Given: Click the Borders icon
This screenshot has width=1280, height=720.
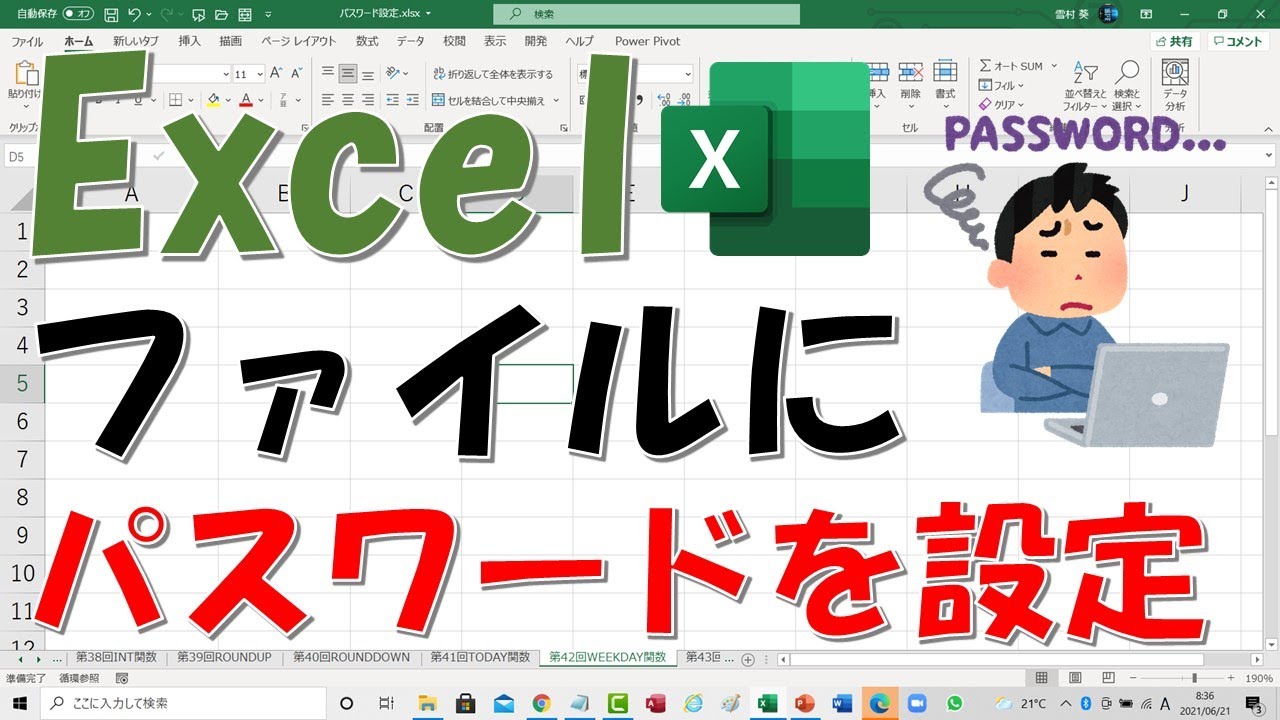Looking at the screenshot, I should pyautogui.click(x=176, y=100).
